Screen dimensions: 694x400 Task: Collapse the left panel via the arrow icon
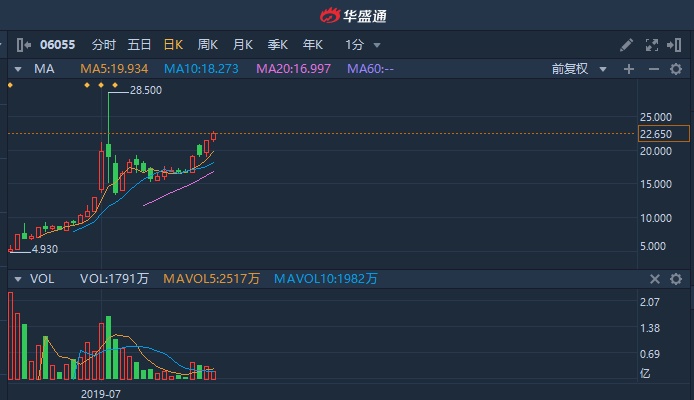click(x=23, y=45)
